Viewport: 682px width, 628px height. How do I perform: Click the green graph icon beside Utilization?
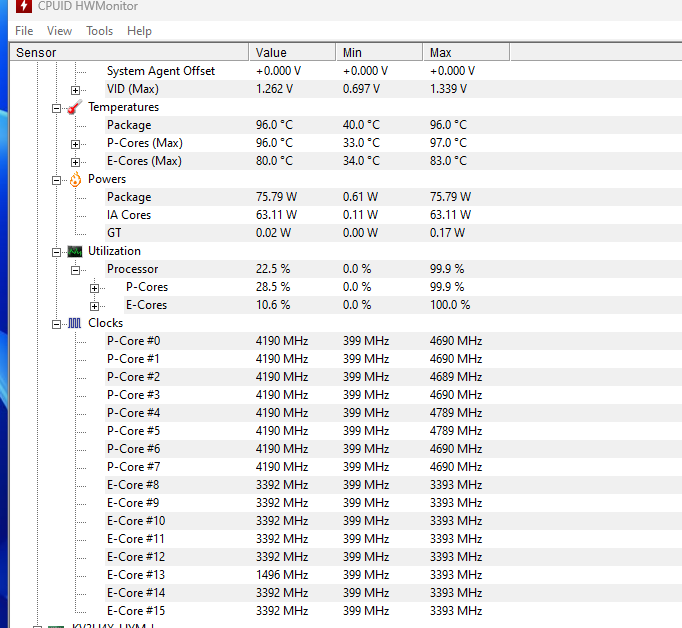pyautogui.click(x=75, y=252)
